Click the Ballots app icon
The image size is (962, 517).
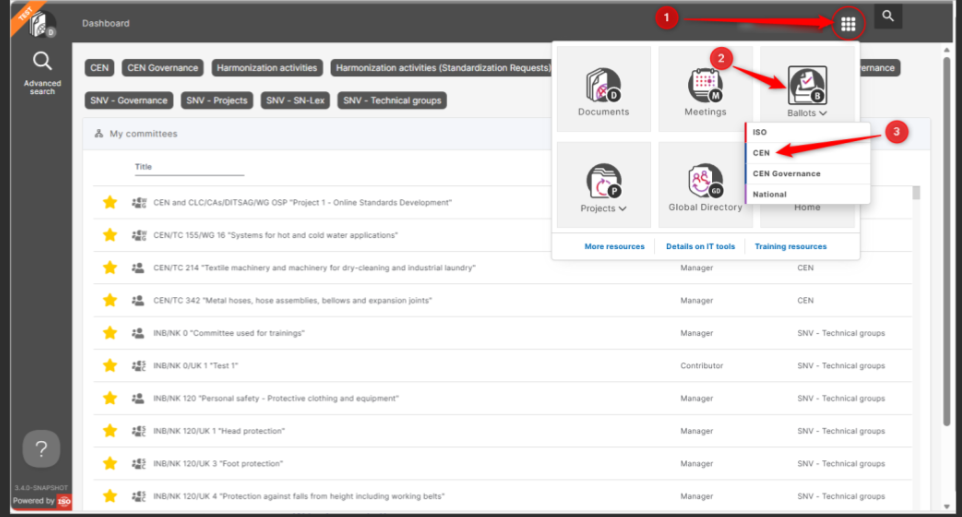(x=807, y=85)
